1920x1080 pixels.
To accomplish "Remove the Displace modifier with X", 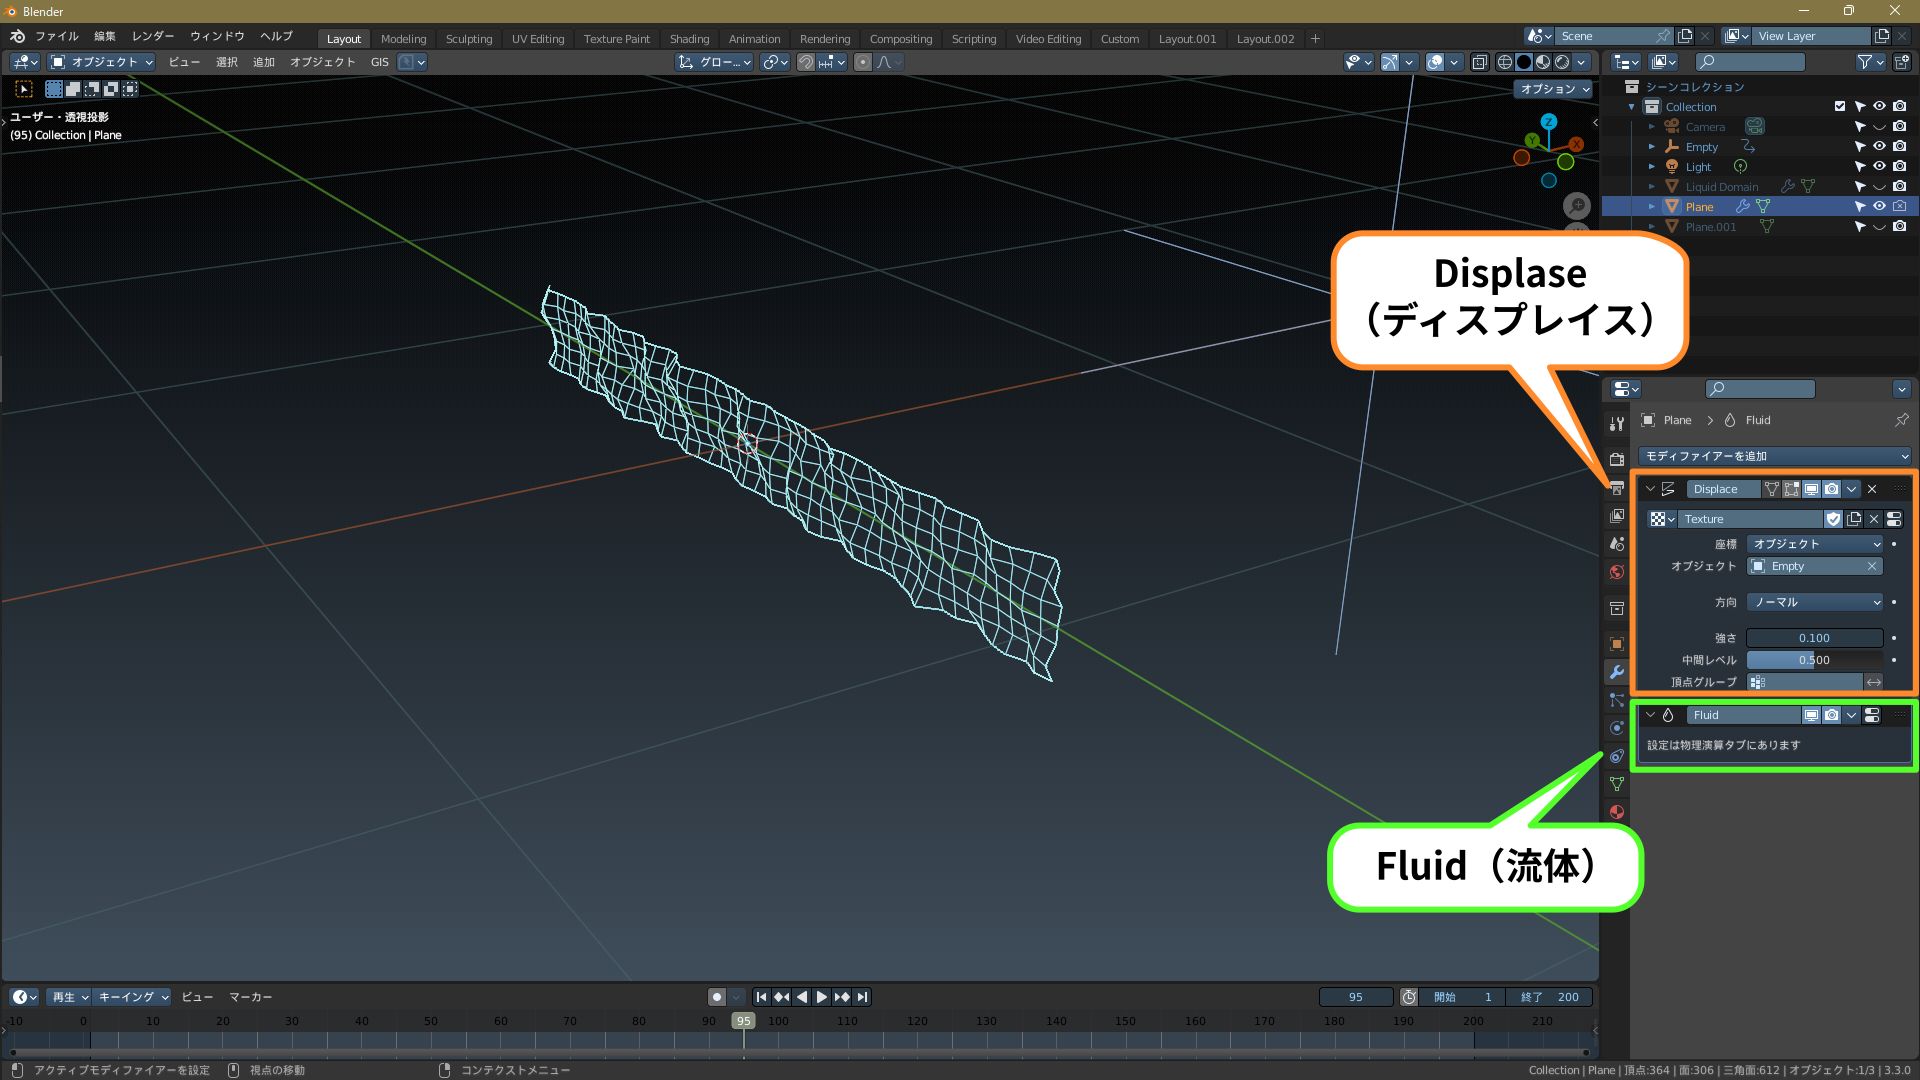I will (x=1872, y=489).
